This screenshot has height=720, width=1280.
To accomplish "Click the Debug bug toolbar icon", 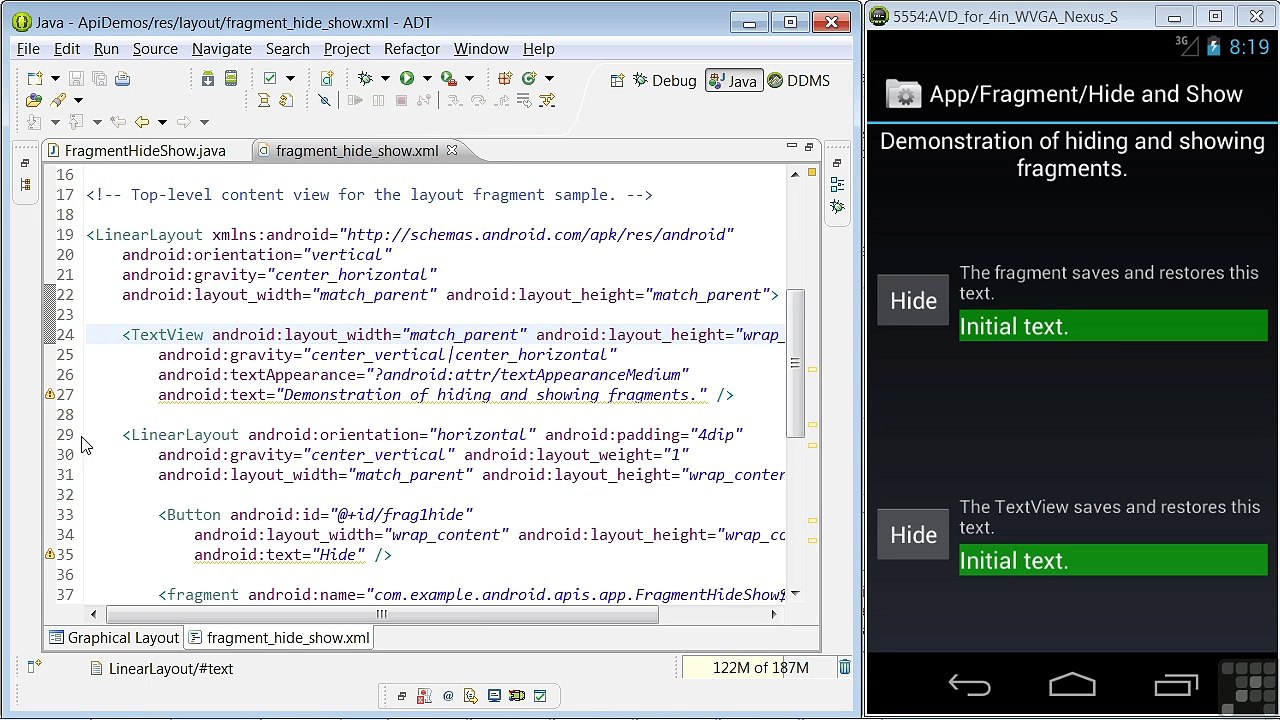I will (365, 79).
